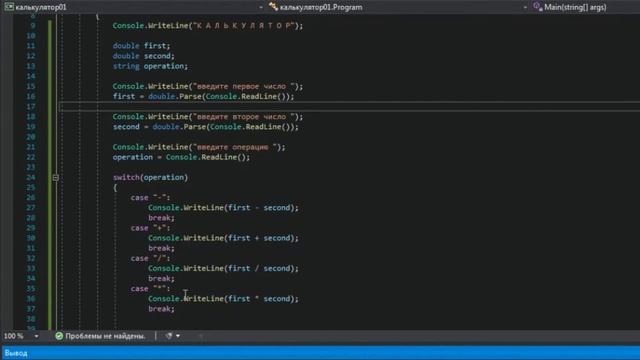This screenshot has width=640, height=360.
Task: Click line number 11 in gutter
Action: pos(31,46)
